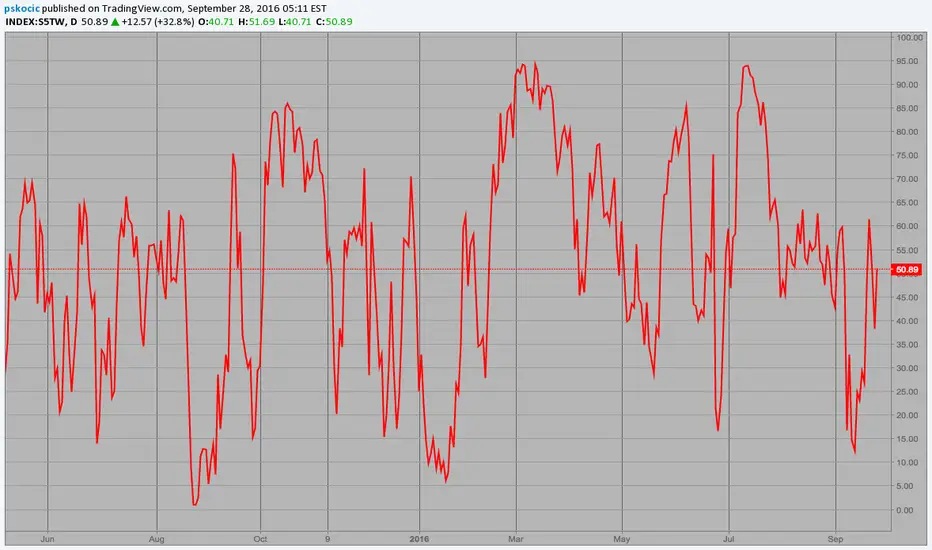Open the pskocic author link
This screenshot has height=550, width=932.
click(22, 8)
